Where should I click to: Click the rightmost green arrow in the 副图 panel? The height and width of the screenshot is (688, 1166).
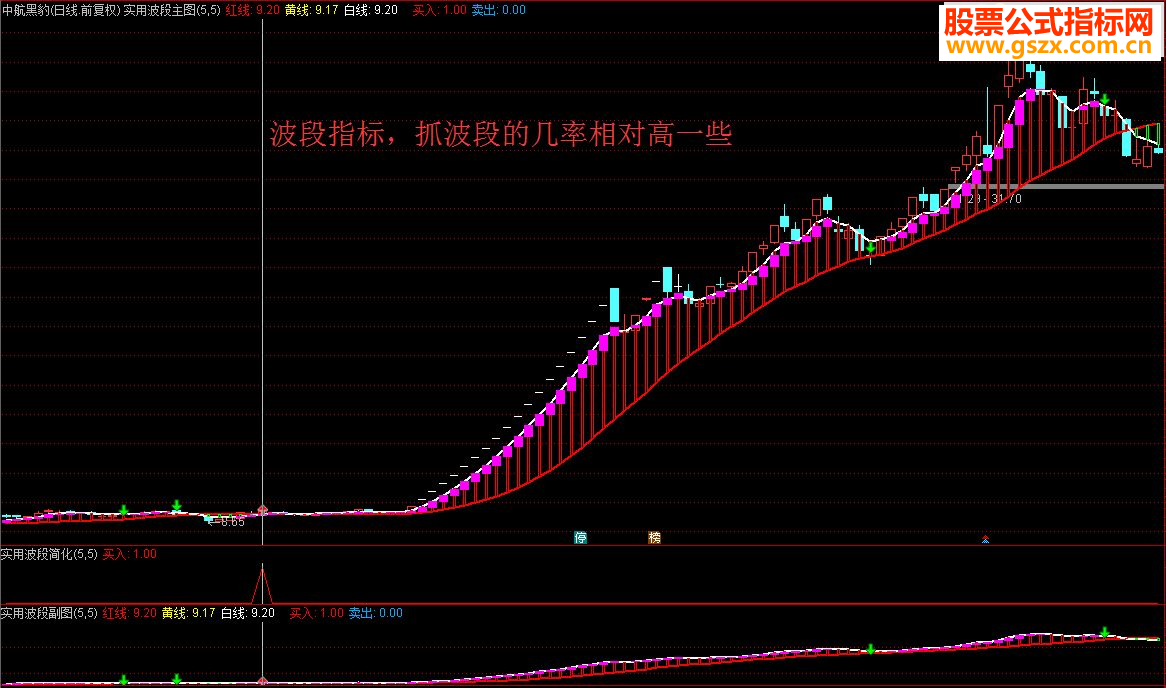1105,632
